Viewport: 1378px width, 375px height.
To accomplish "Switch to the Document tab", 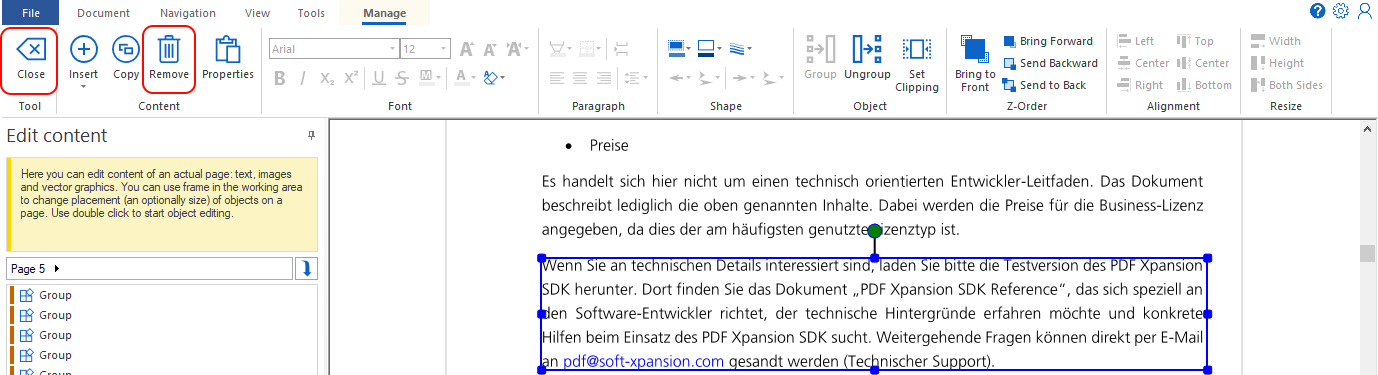I will click(103, 13).
